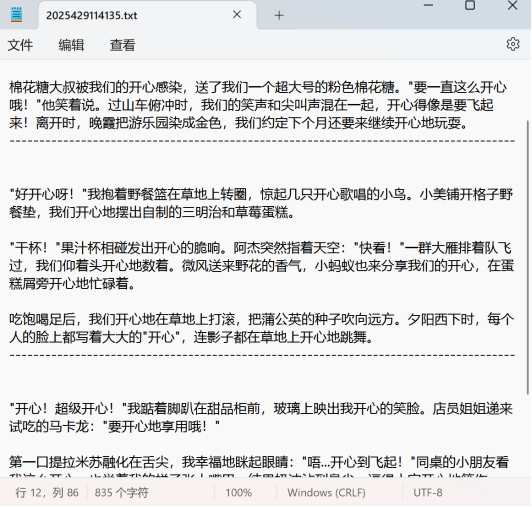Click the Windows (CRLF) line ending indicator
Viewport: 532px width, 507px height.
(326, 492)
